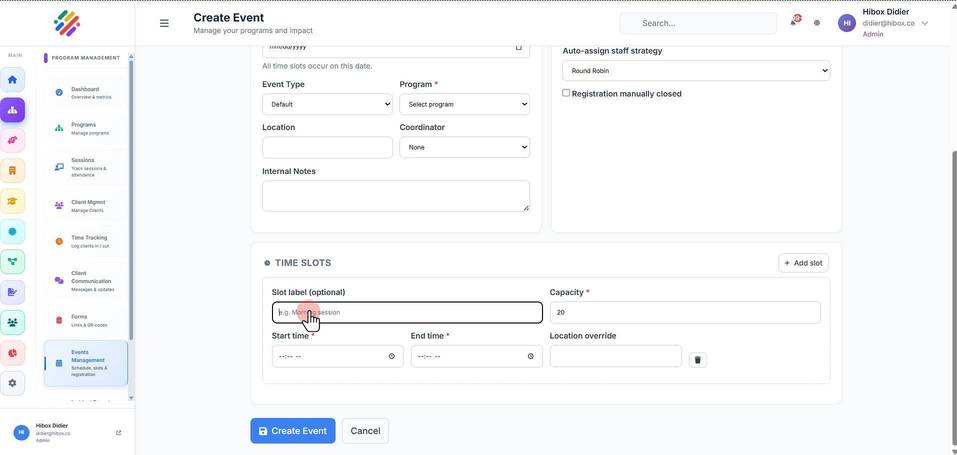Click the Internal Notes textarea
The image size is (957, 455).
[x=396, y=195]
